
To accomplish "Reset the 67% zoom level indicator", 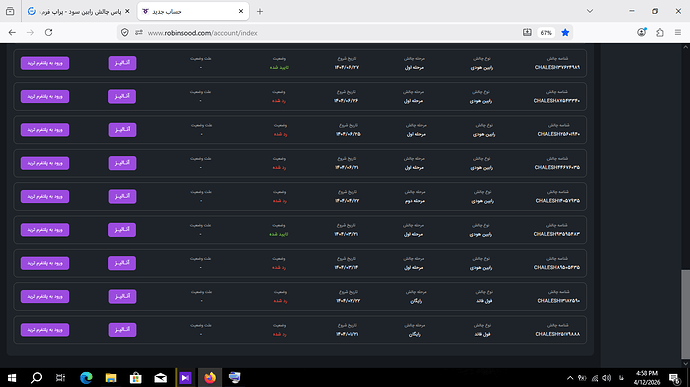I will point(546,33).
